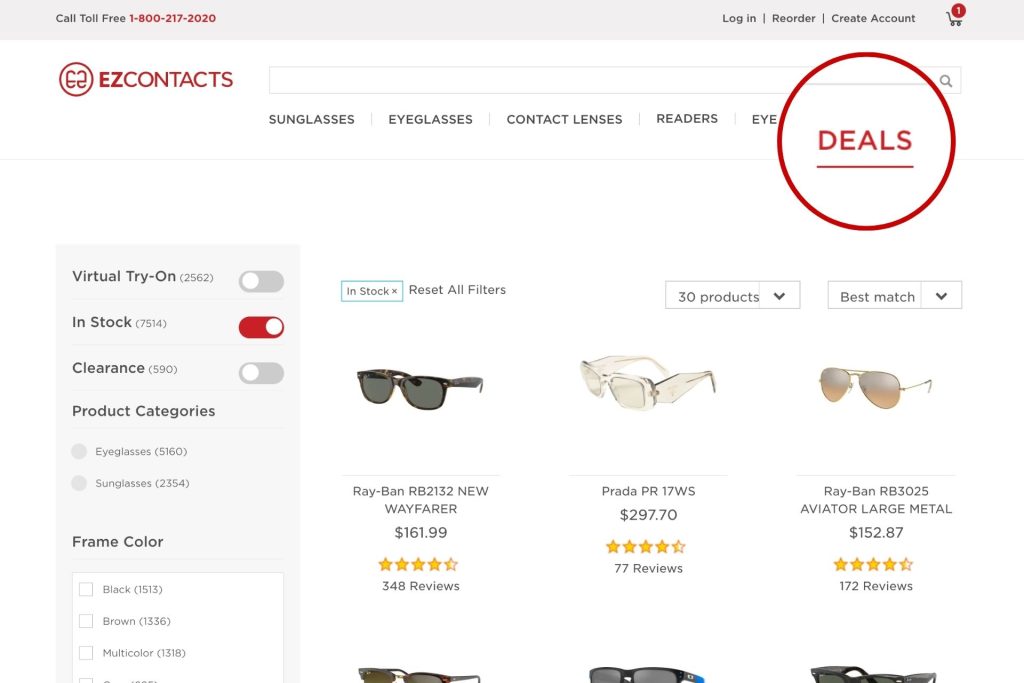The height and width of the screenshot is (683, 1024).
Task: Select the Eyeglasses product category
Action: click(x=79, y=451)
